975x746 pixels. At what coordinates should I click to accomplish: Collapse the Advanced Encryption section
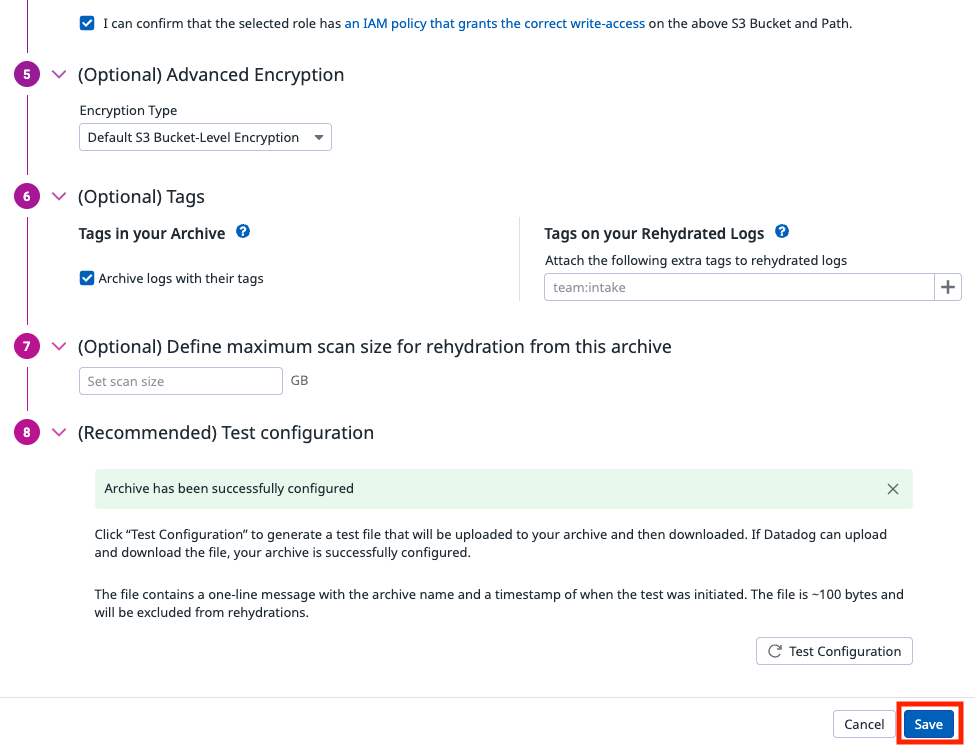tap(59, 75)
